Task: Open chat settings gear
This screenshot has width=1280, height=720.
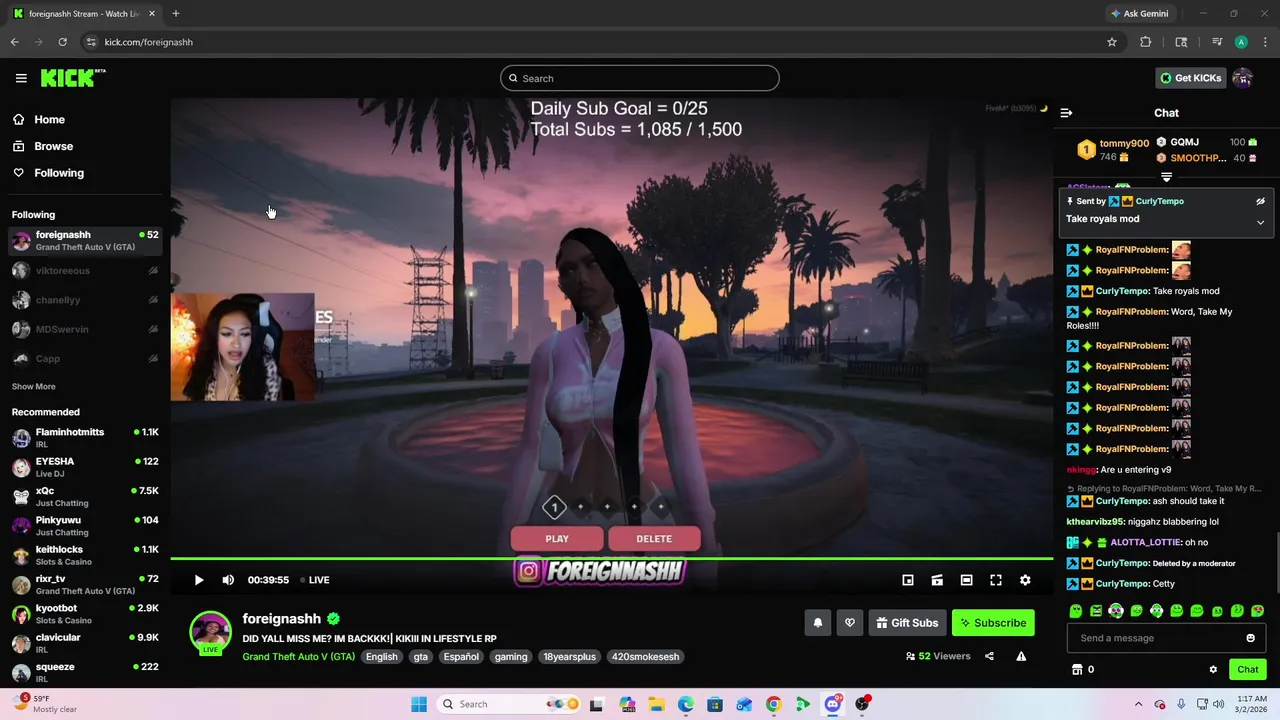Action: tap(1213, 670)
